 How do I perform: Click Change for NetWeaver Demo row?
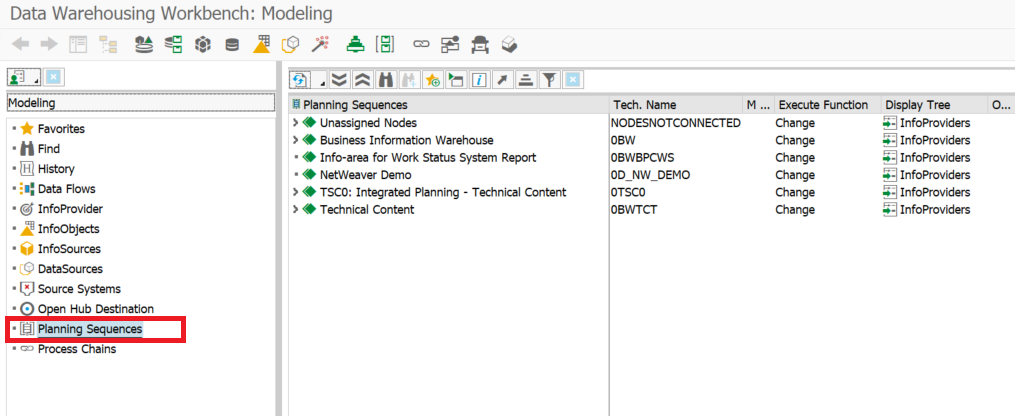[x=795, y=175]
